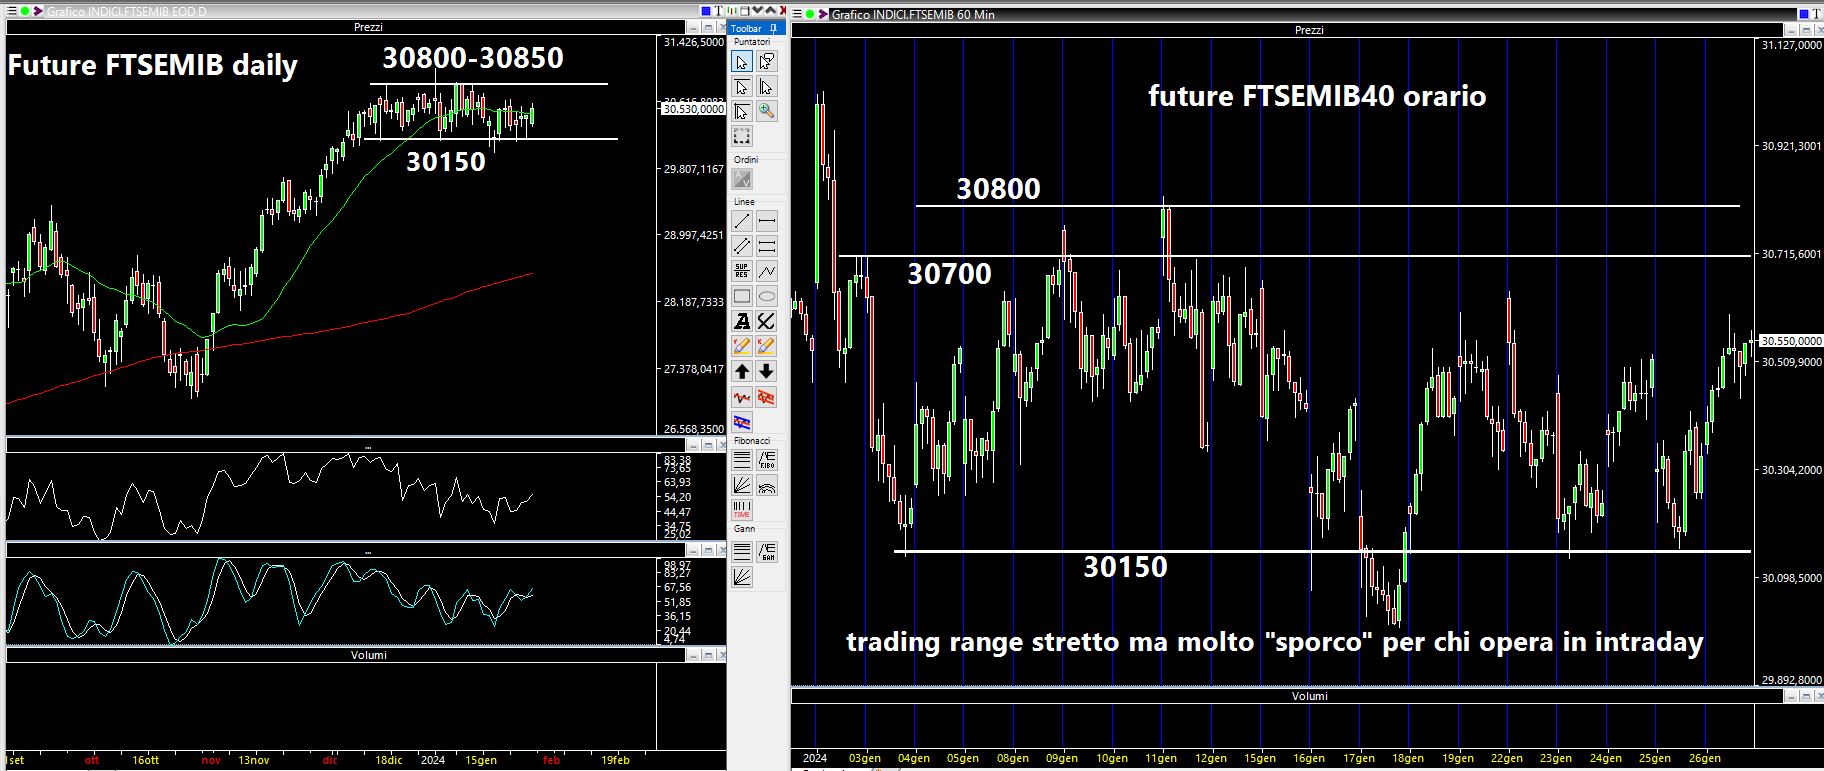Screen dimensions: 1824x771
Task: Click the blue square icon in daily chart title bar
Action: (706, 11)
